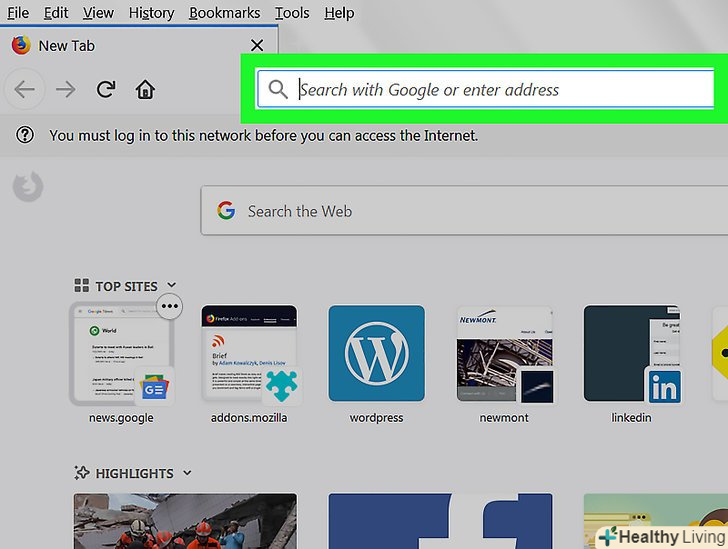Open the Edit menu
728x549 pixels.
tap(56, 13)
